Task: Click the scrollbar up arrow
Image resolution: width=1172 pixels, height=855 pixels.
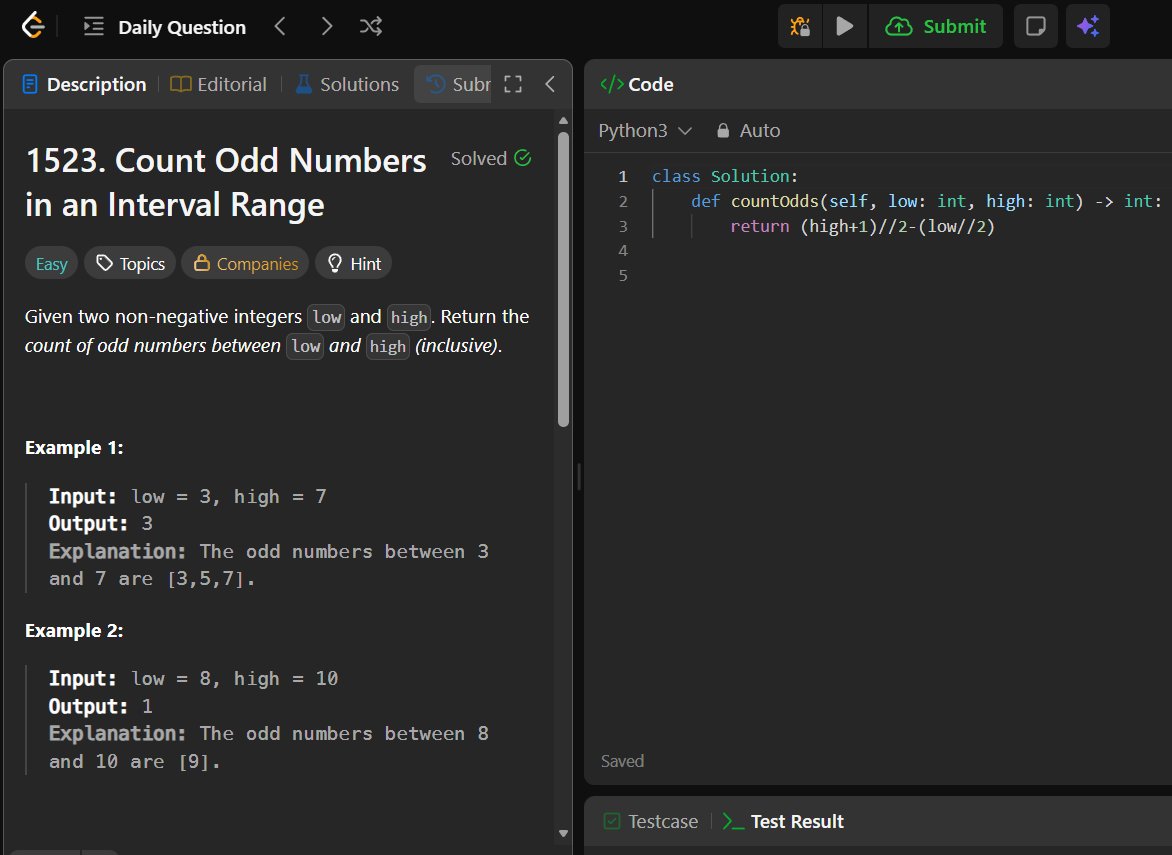Action: click(564, 120)
